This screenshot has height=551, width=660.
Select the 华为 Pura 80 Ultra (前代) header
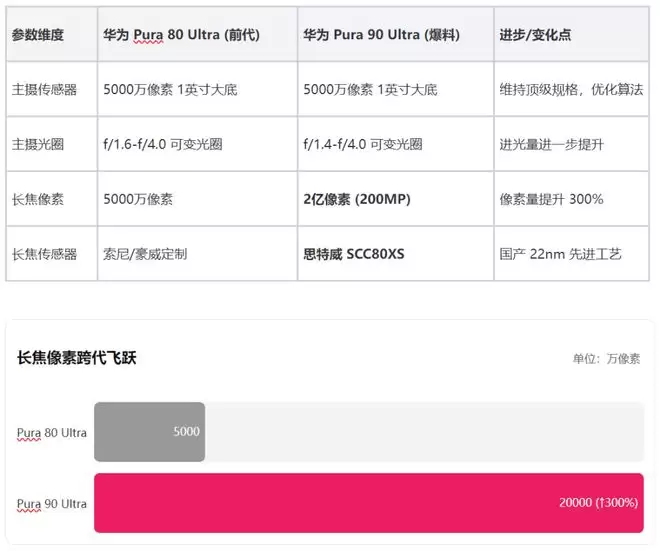point(181,35)
